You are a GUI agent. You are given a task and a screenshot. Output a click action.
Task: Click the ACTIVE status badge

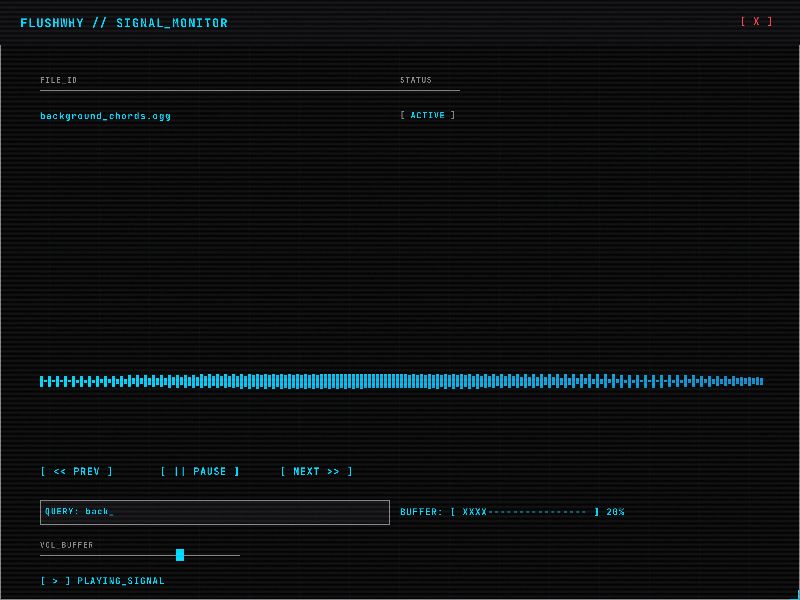coord(428,115)
